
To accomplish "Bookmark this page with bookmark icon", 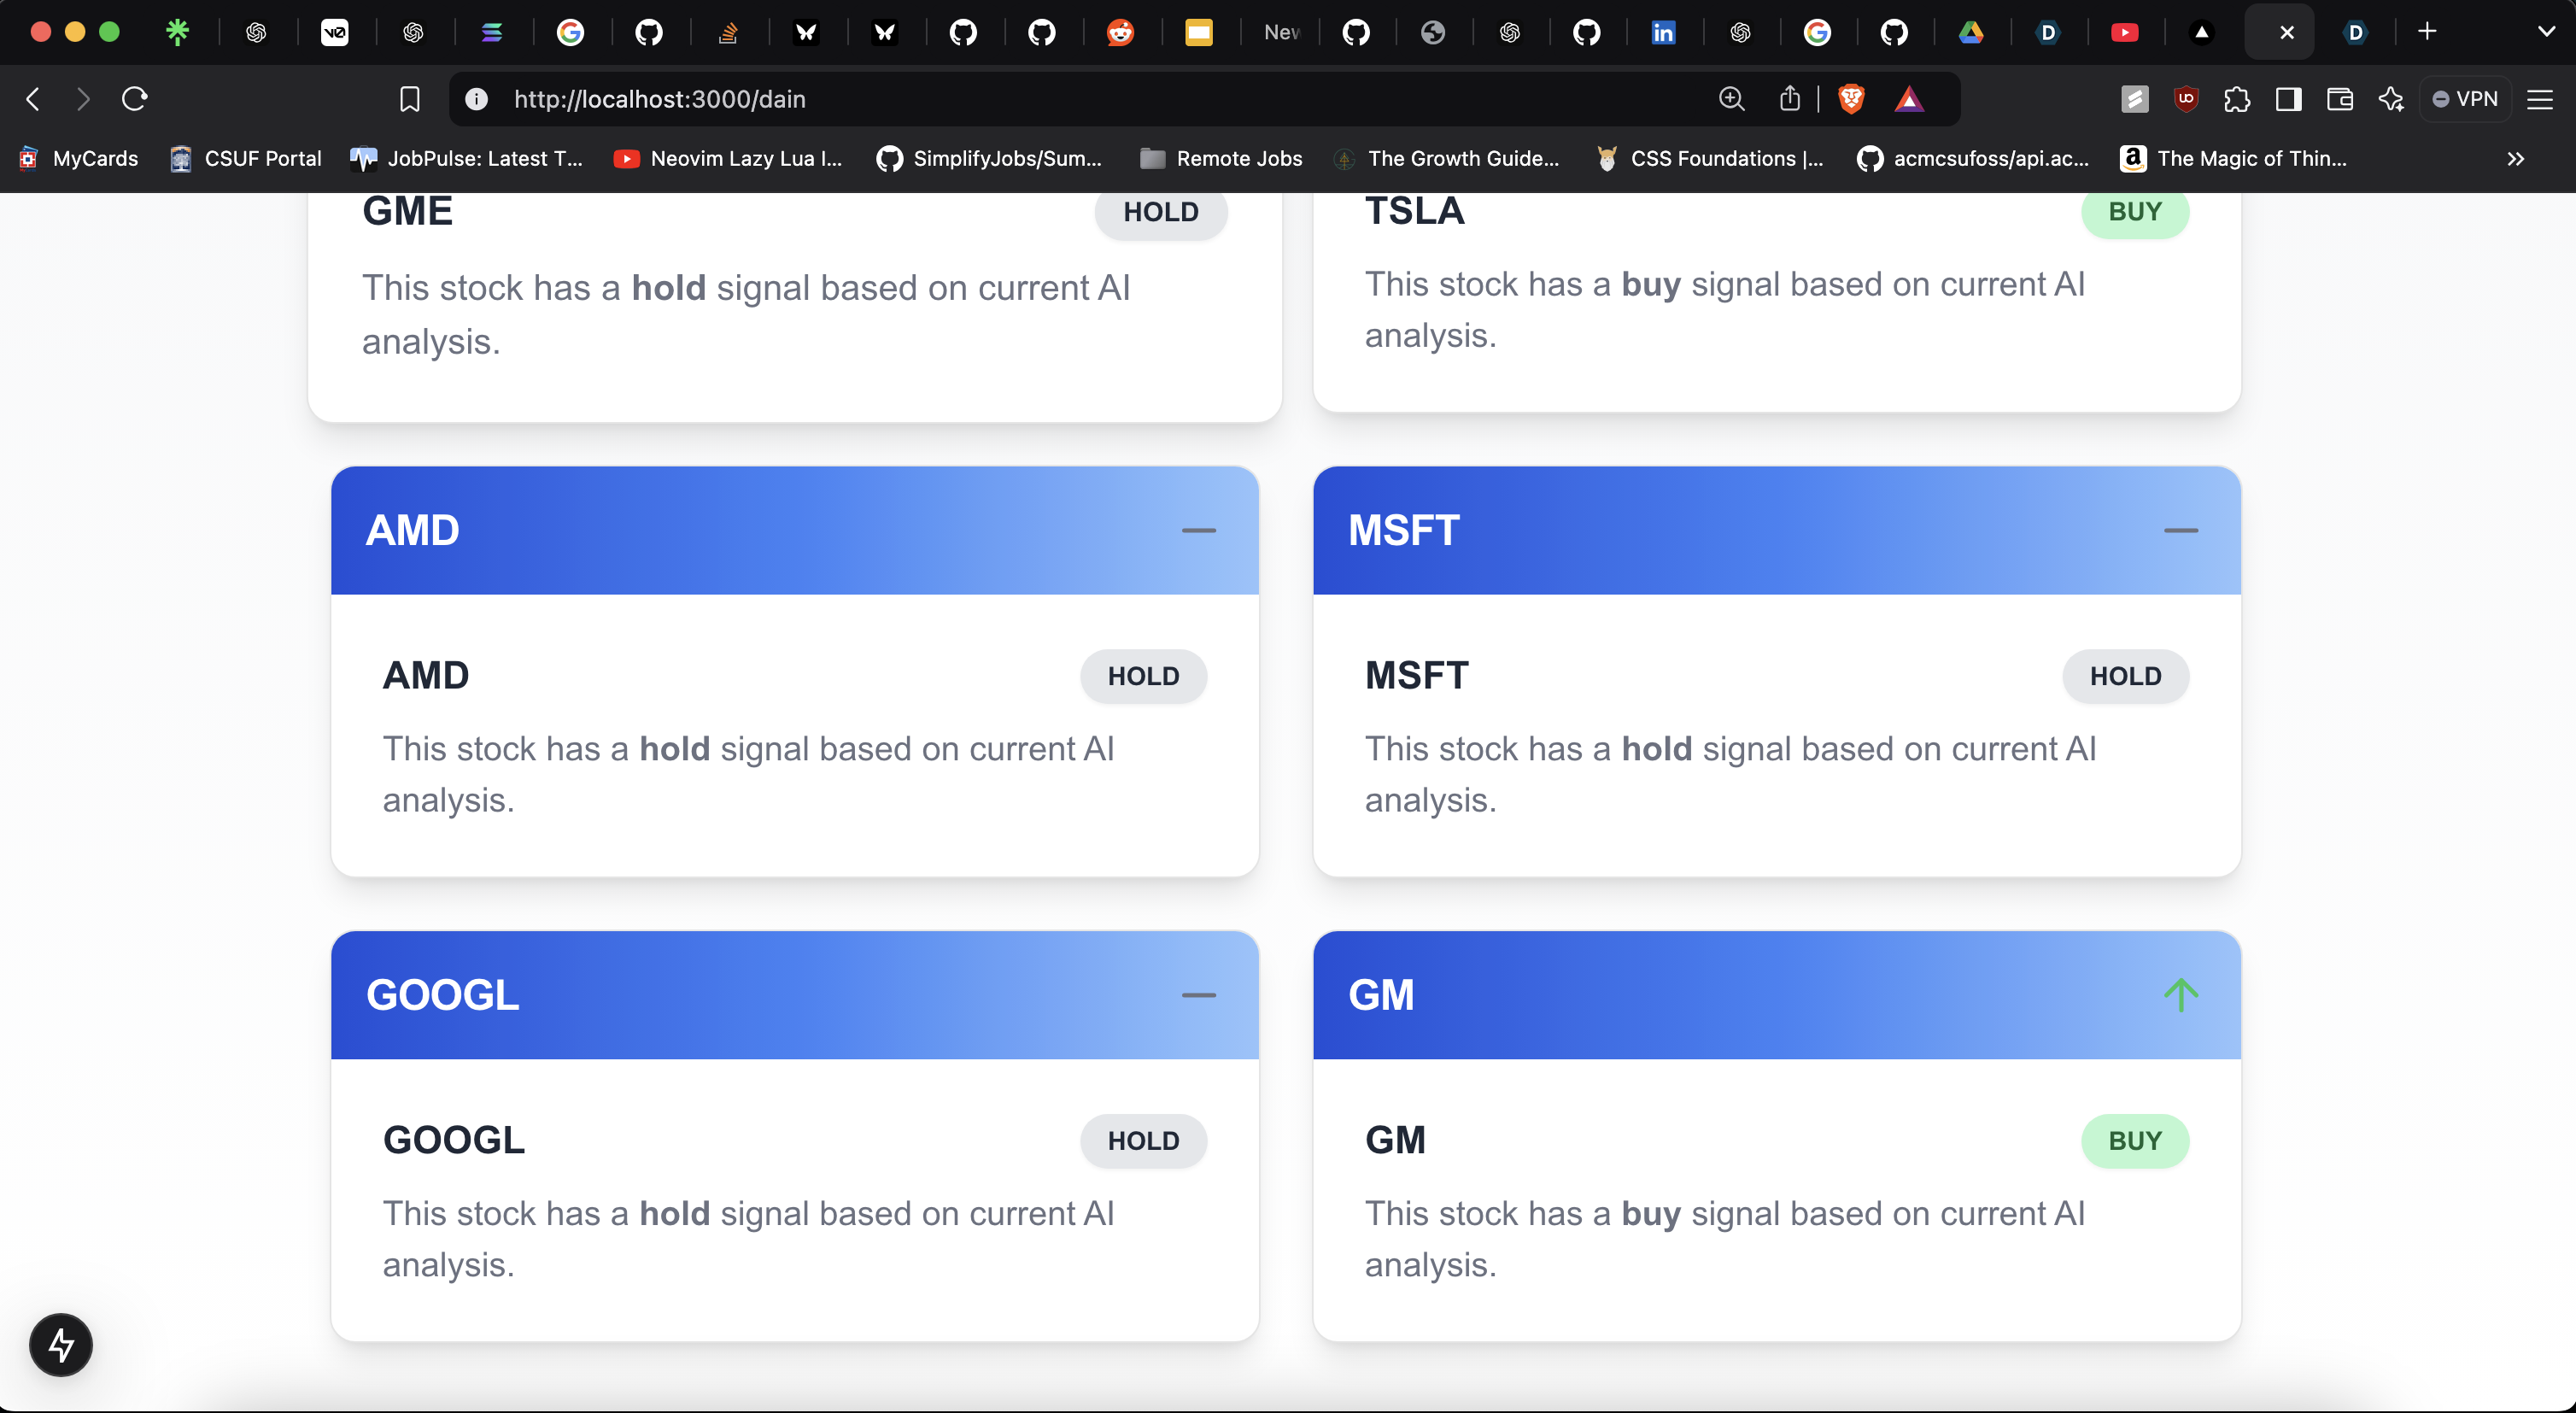I will [409, 99].
